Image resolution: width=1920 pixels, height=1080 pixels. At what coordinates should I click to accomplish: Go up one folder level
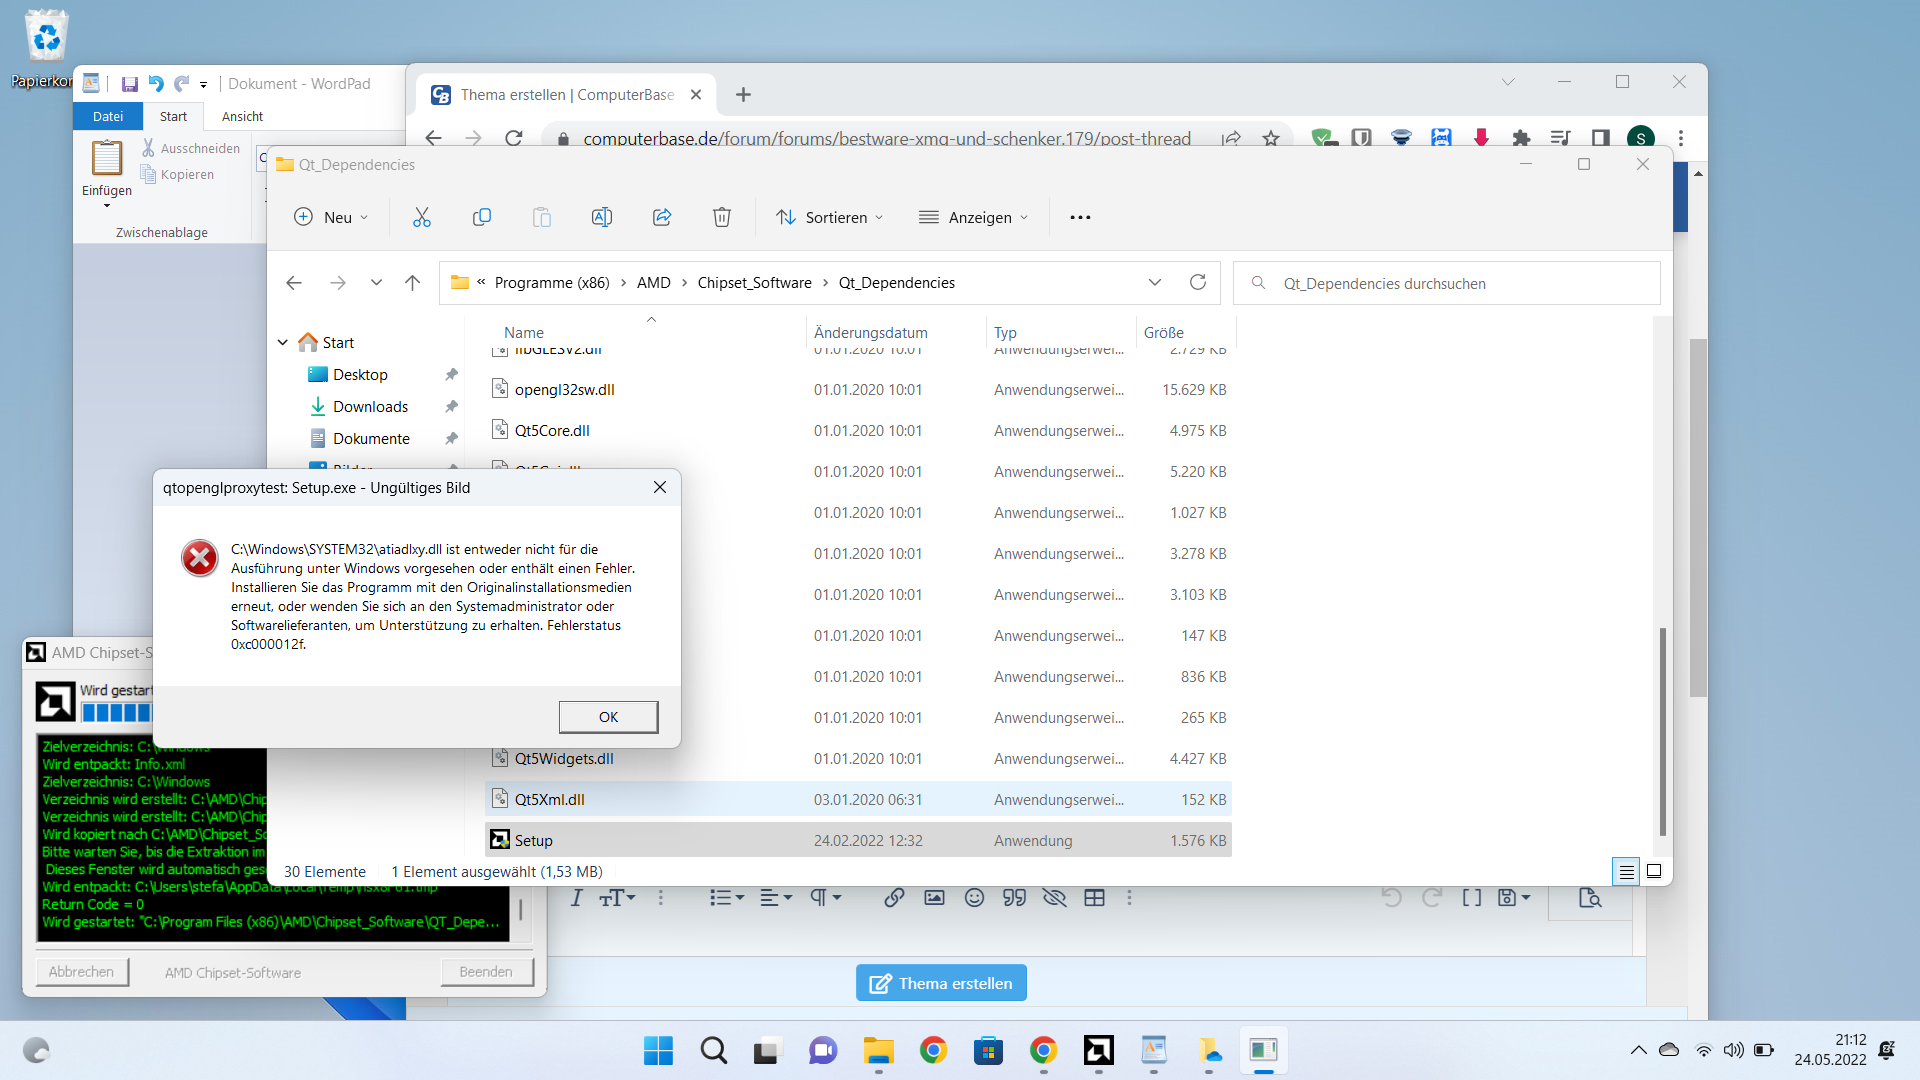pos(412,283)
